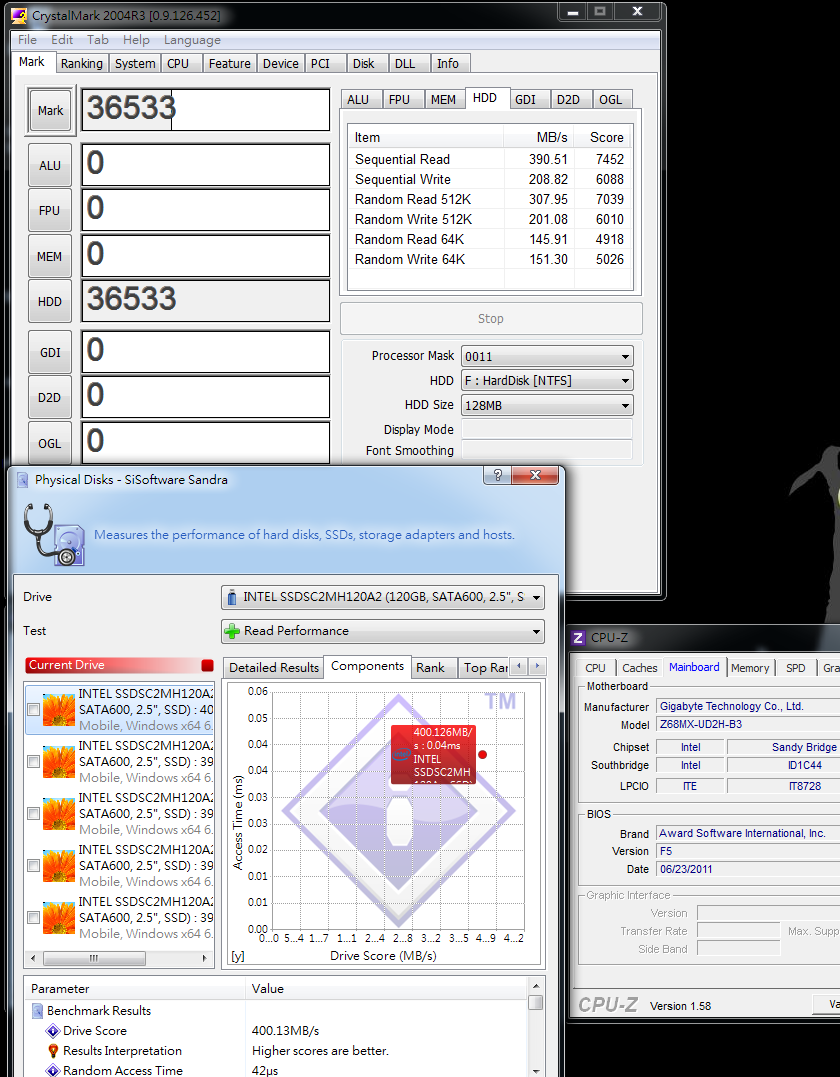Image resolution: width=840 pixels, height=1077 pixels.
Task: Click the Benchmark Results group icon
Action: click(x=38, y=1010)
